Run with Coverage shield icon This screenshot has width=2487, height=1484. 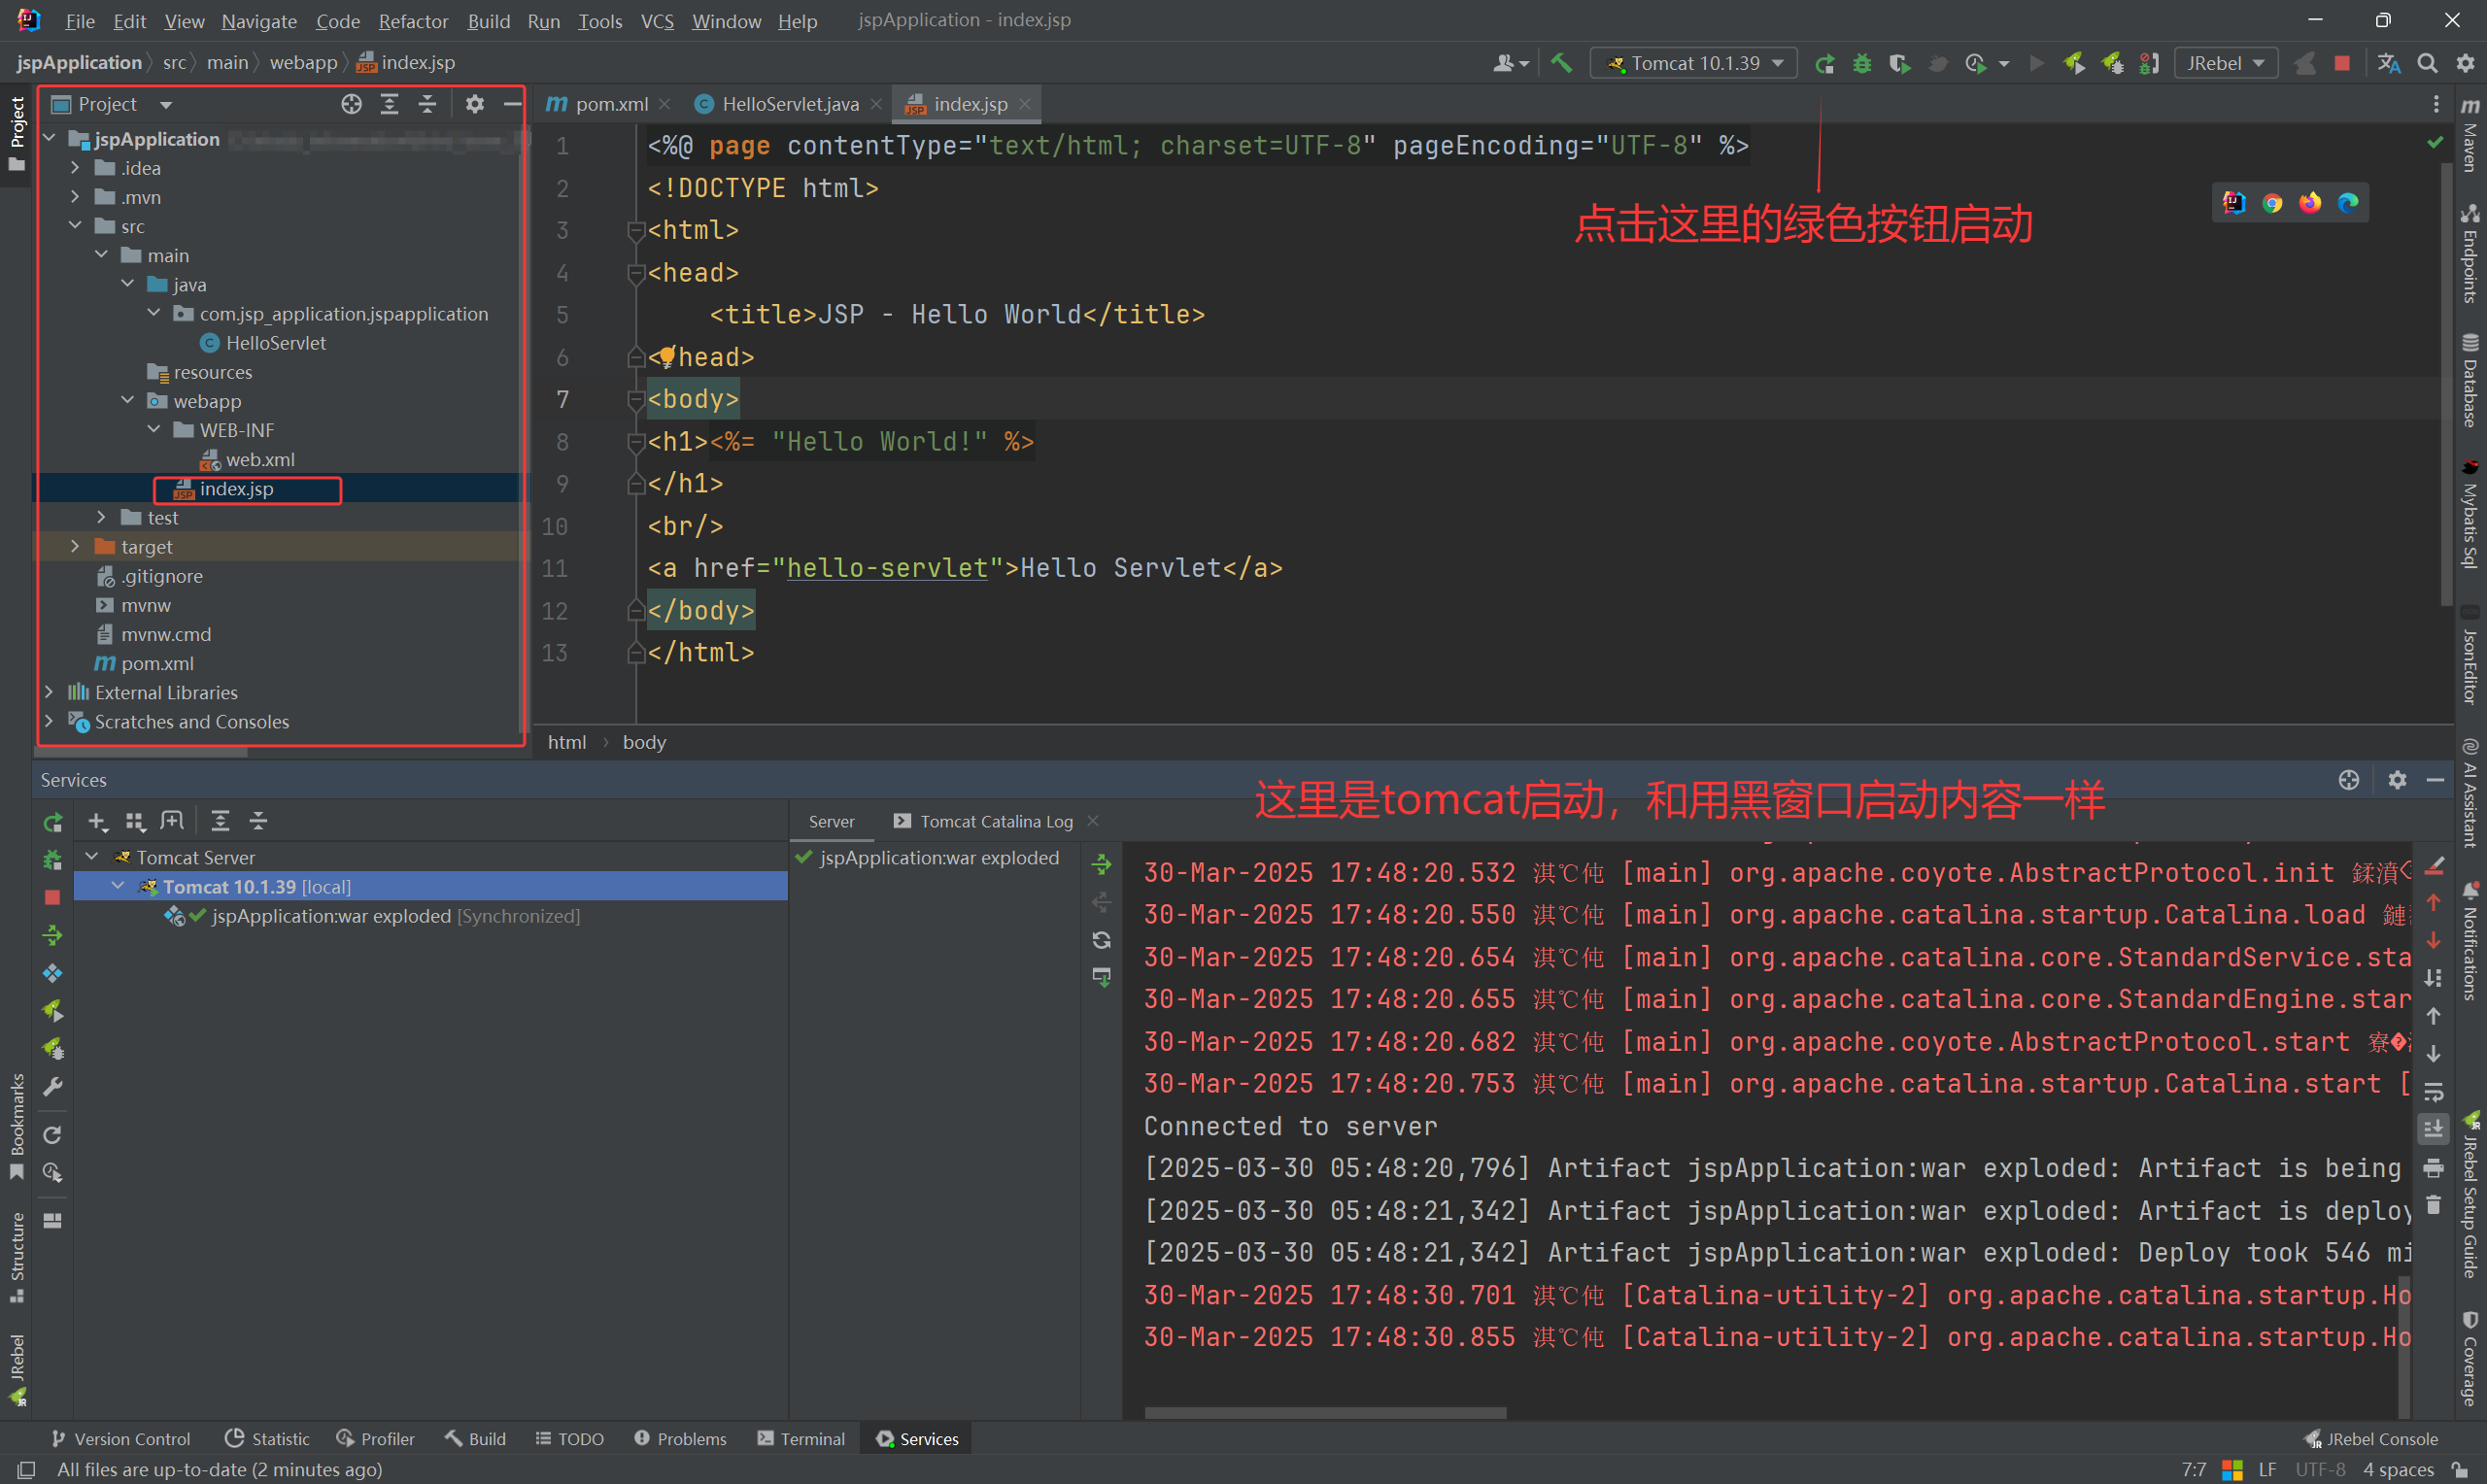(1899, 63)
